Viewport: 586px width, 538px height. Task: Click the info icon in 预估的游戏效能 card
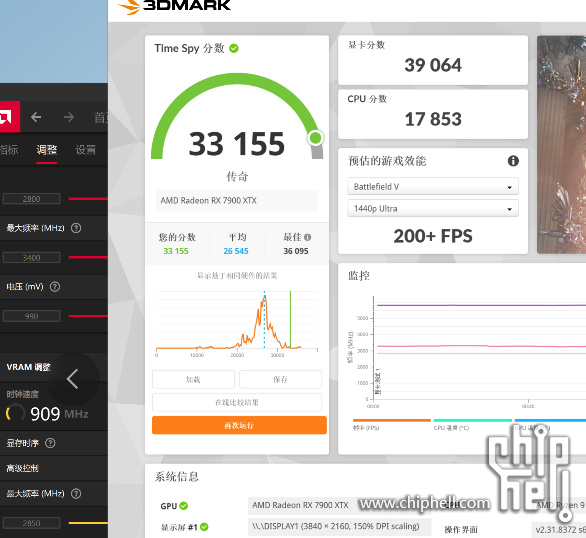point(513,161)
